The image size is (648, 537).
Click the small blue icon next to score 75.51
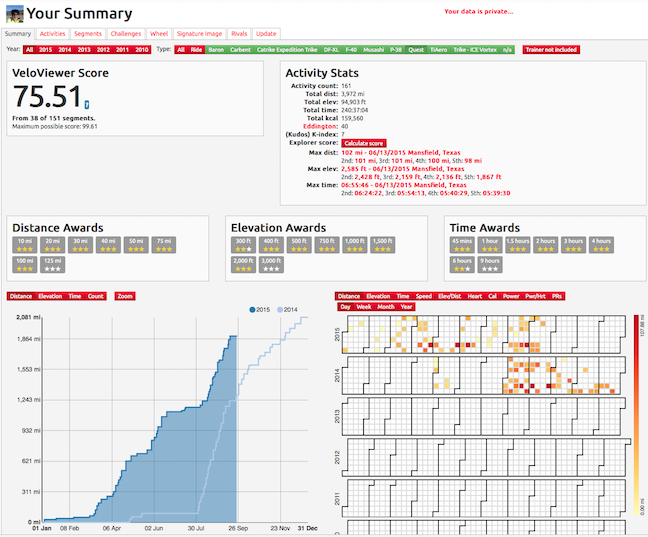[x=87, y=105]
